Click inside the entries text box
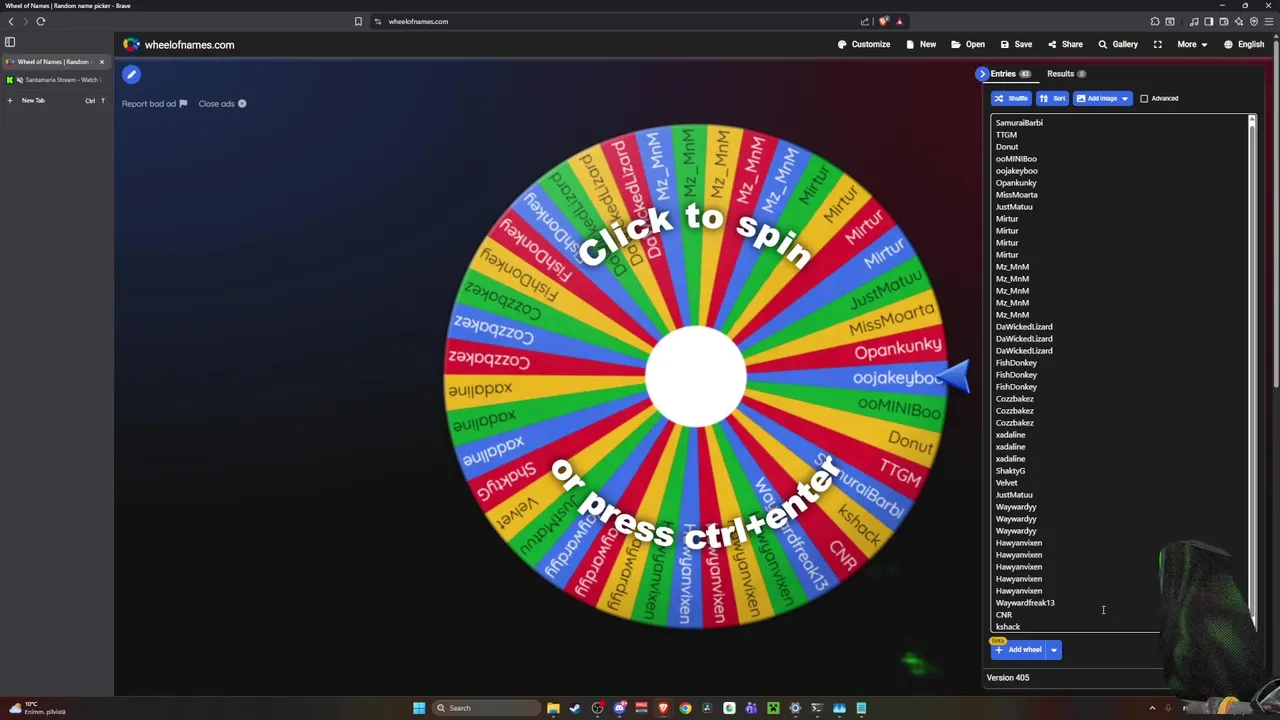Screen dimensions: 1280x720 click(x=1118, y=374)
